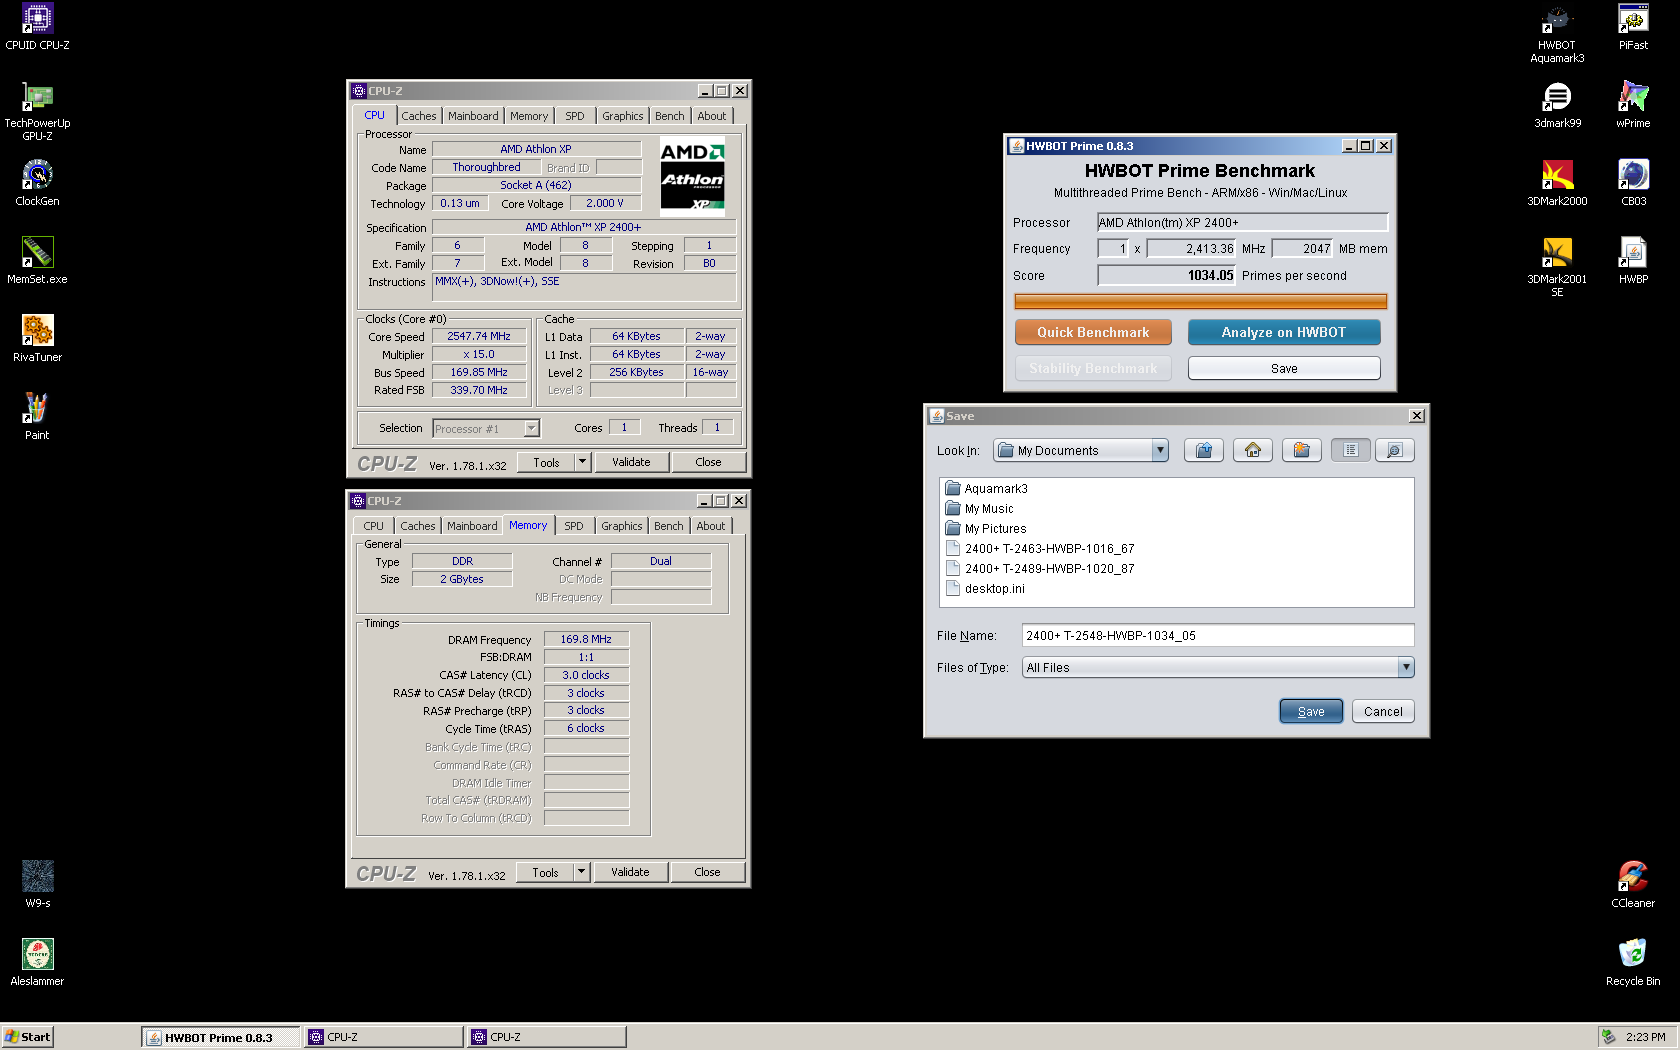Launch the wPrime desktop icon

pyautogui.click(x=1633, y=105)
